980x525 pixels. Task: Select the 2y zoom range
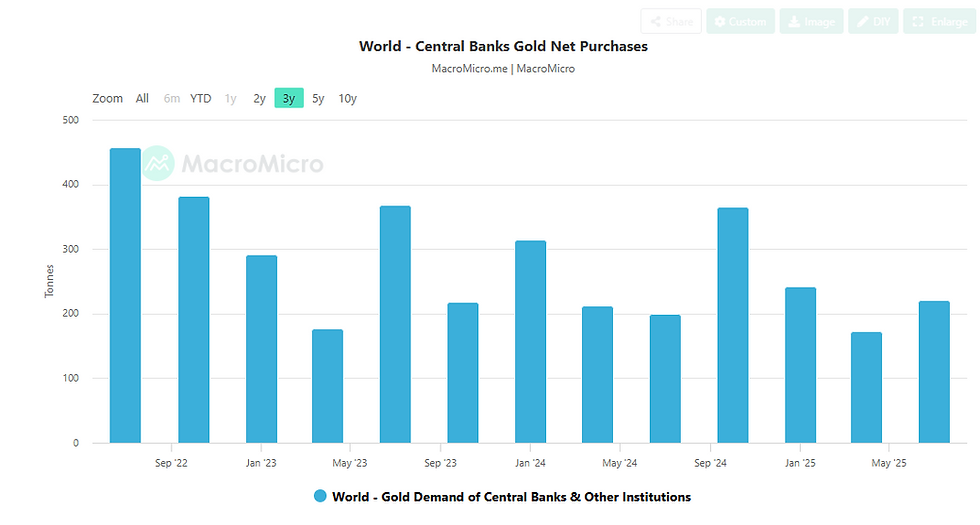point(259,98)
